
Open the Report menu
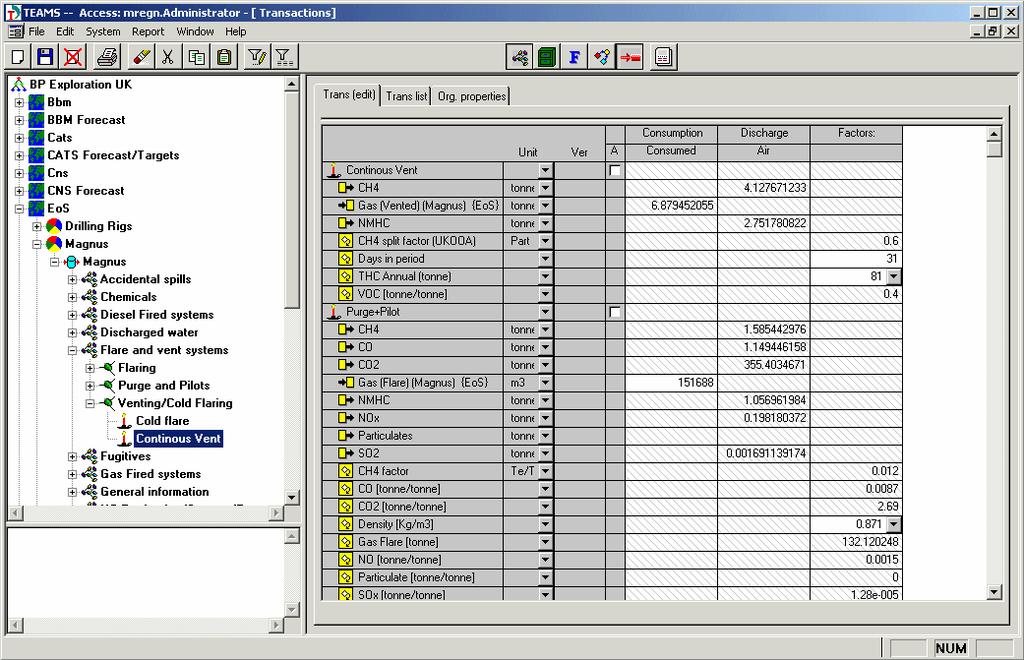(x=148, y=31)
